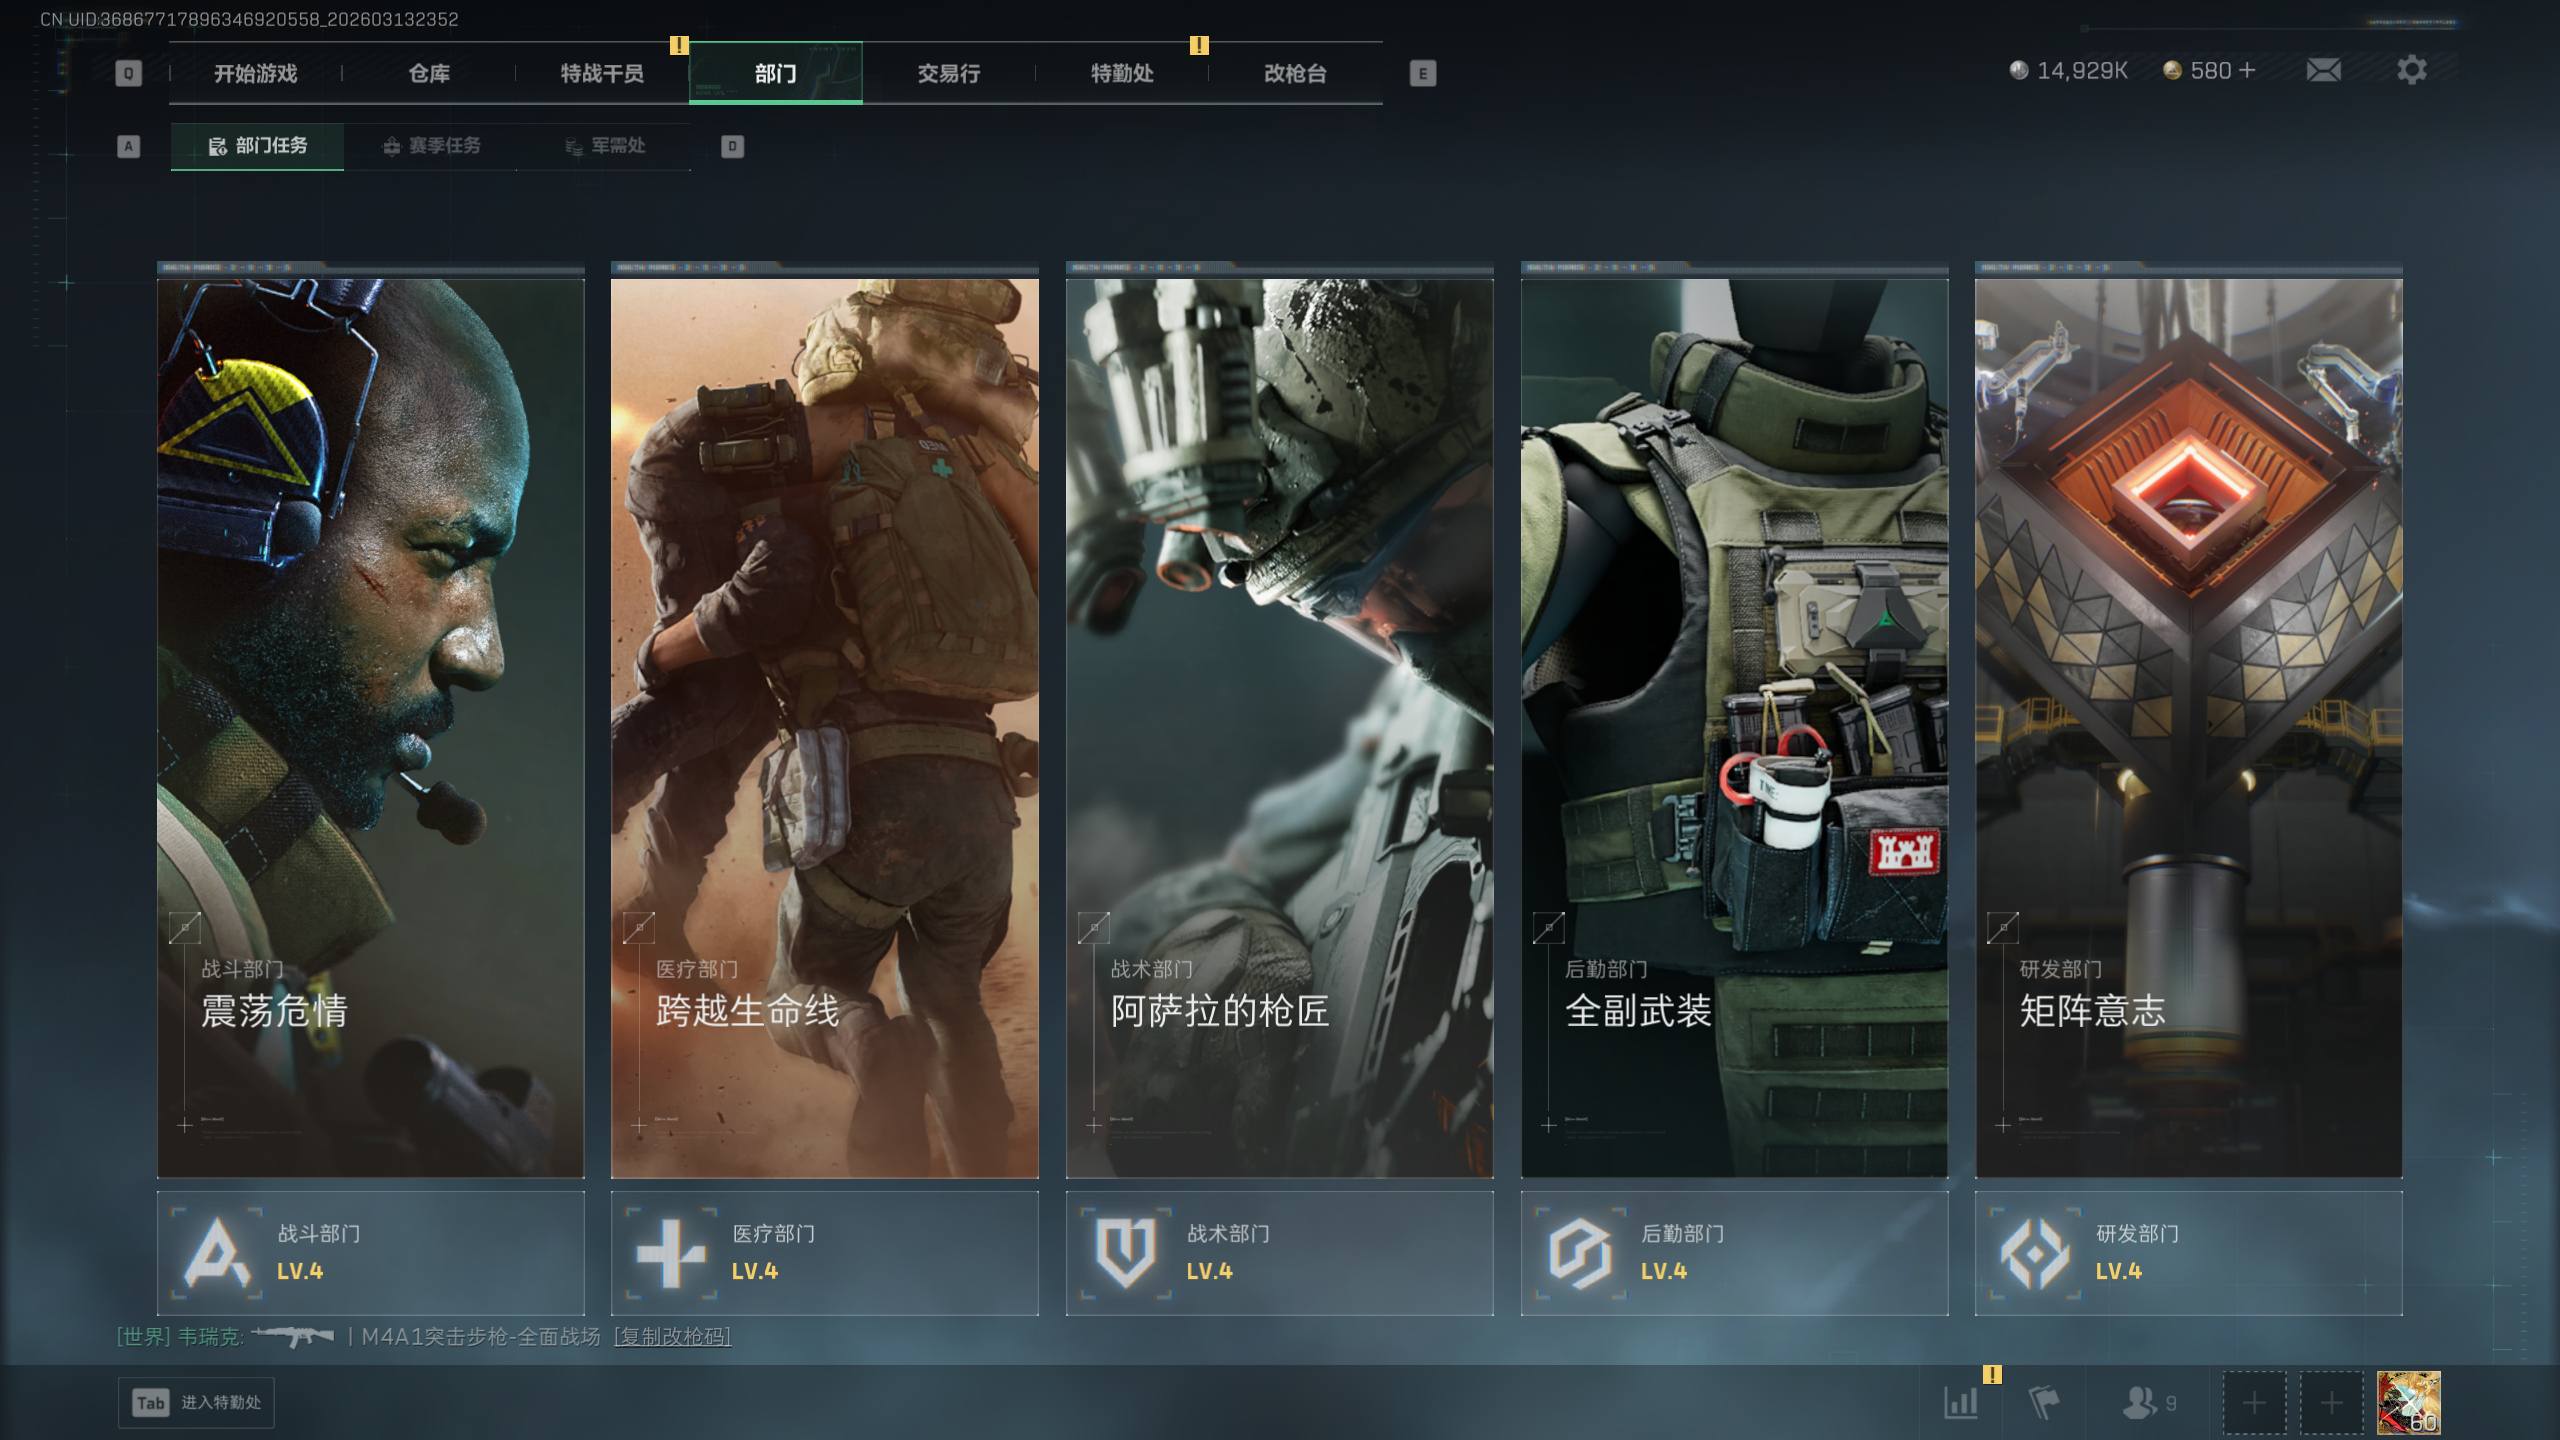Click the statistics bar chart icon
This screenshot has height=1440, width=2560.
point(1961,1402)
